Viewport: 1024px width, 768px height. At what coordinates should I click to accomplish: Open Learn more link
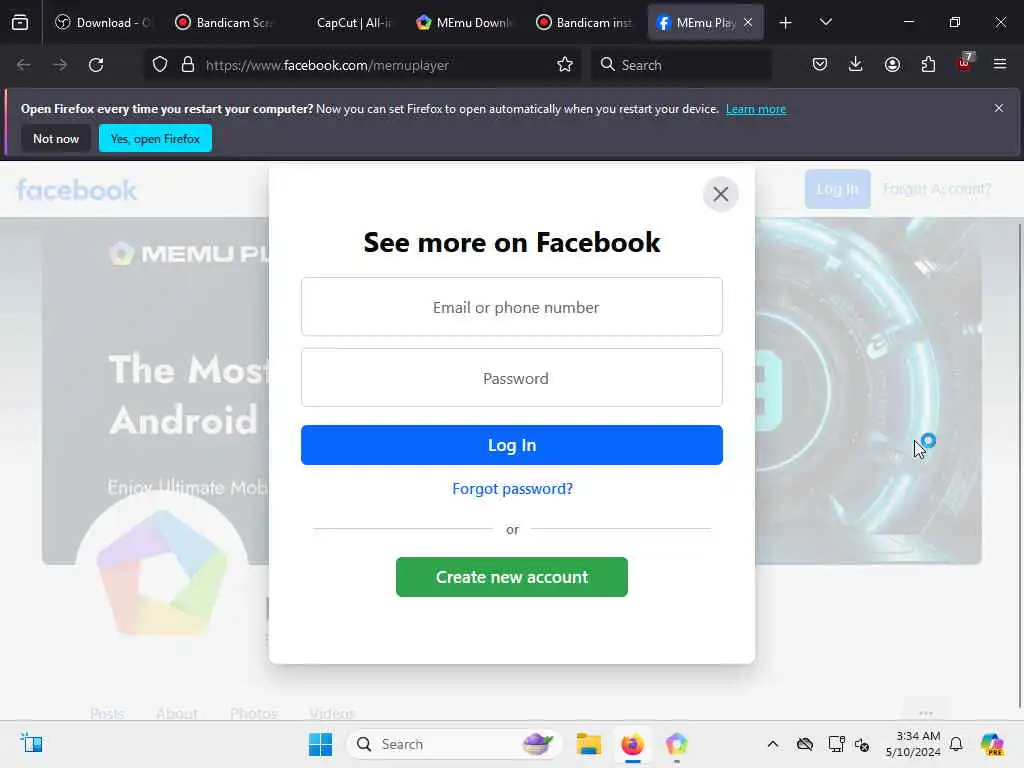pyautogui.click(x=756, y=109)
